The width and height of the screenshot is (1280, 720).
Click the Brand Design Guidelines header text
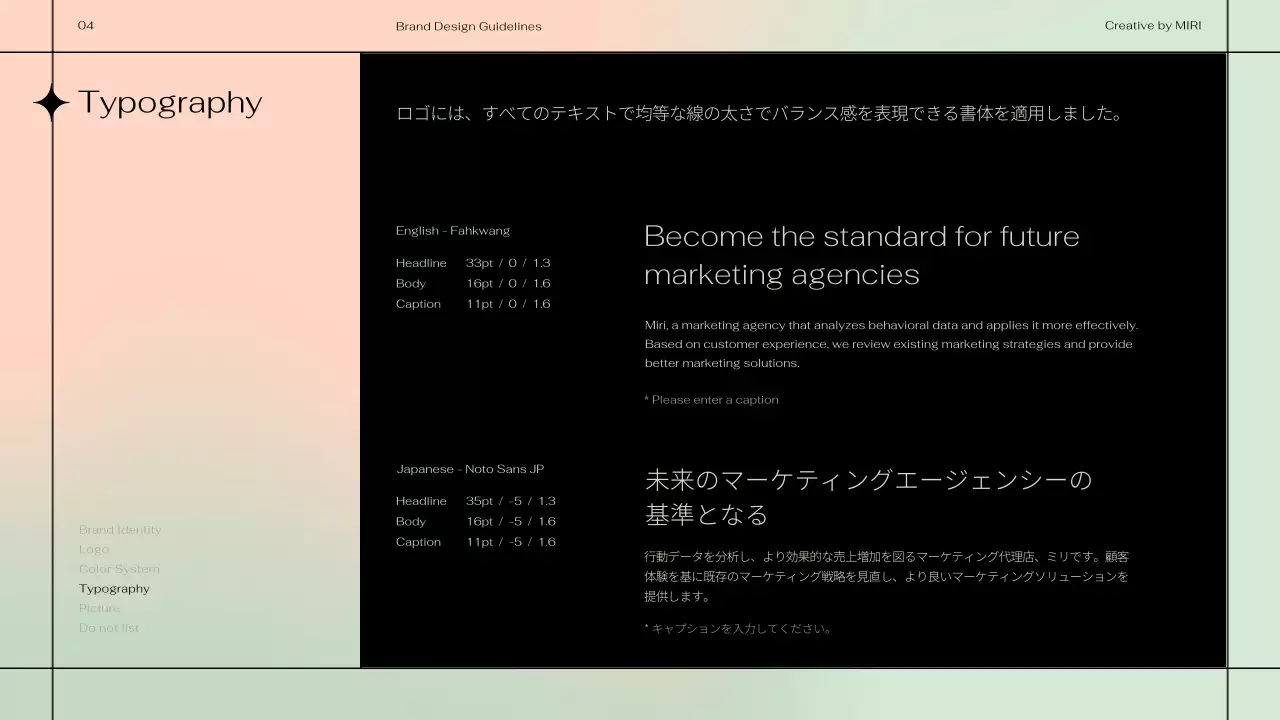(468, 26)
